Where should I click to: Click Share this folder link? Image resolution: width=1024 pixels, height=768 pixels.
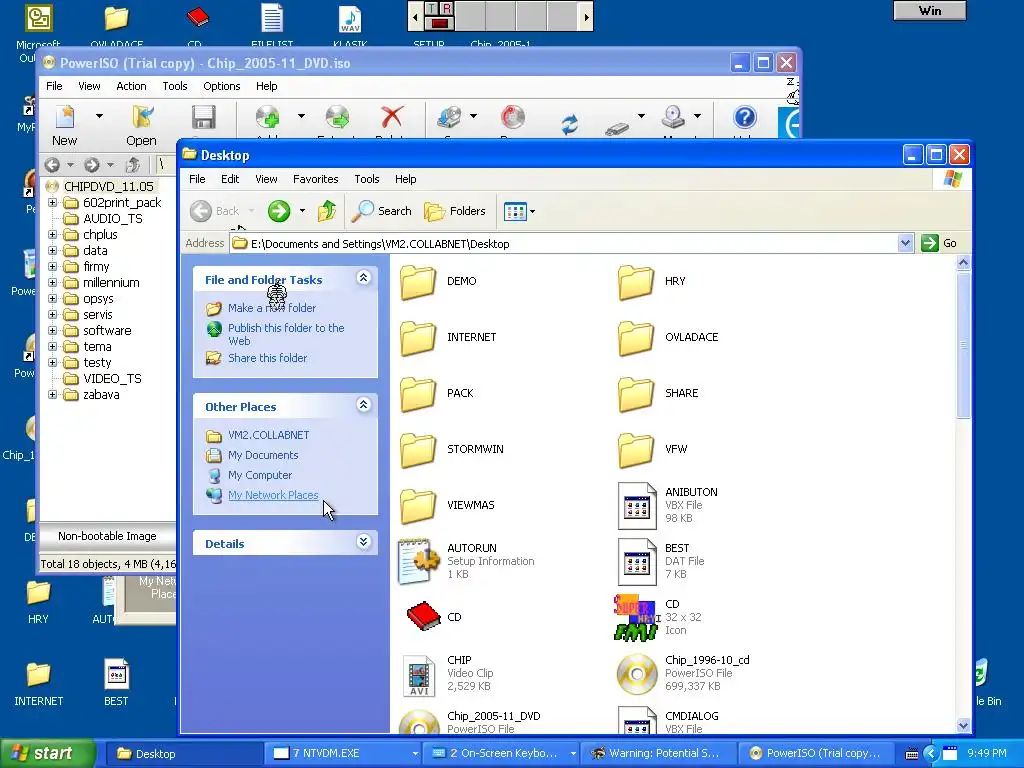pyautogui.click(x=267, y=358)
